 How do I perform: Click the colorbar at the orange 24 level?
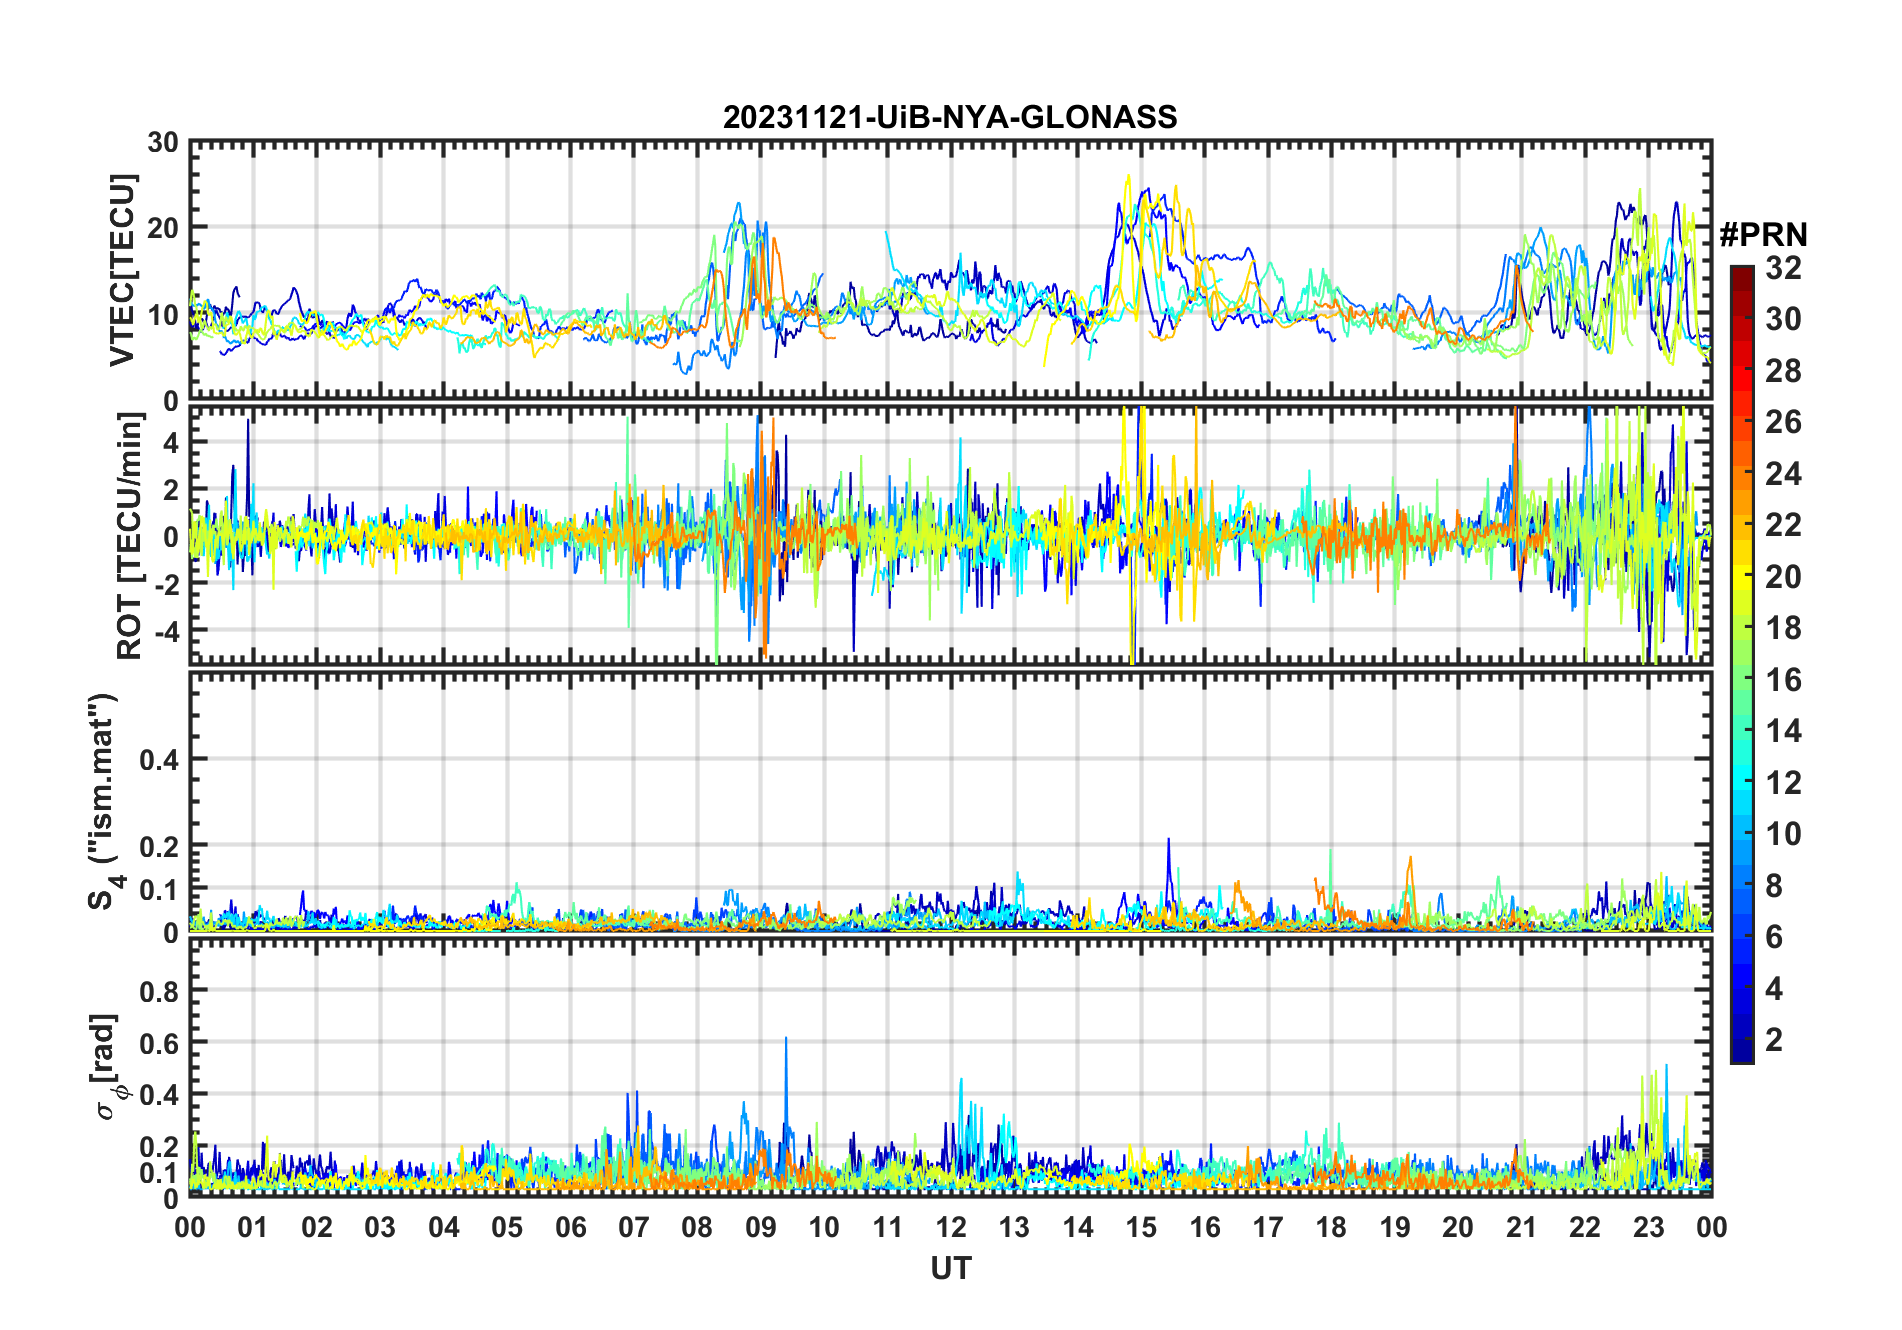1742,473
